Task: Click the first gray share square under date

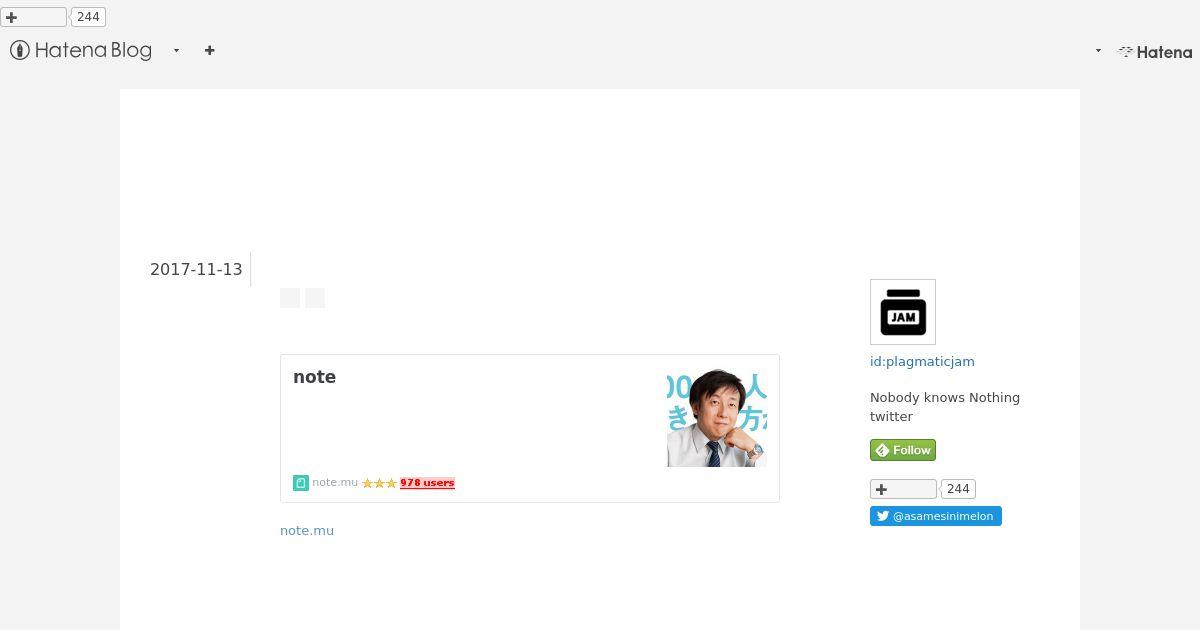Action: pyautogui.click(x=290, y=298)
